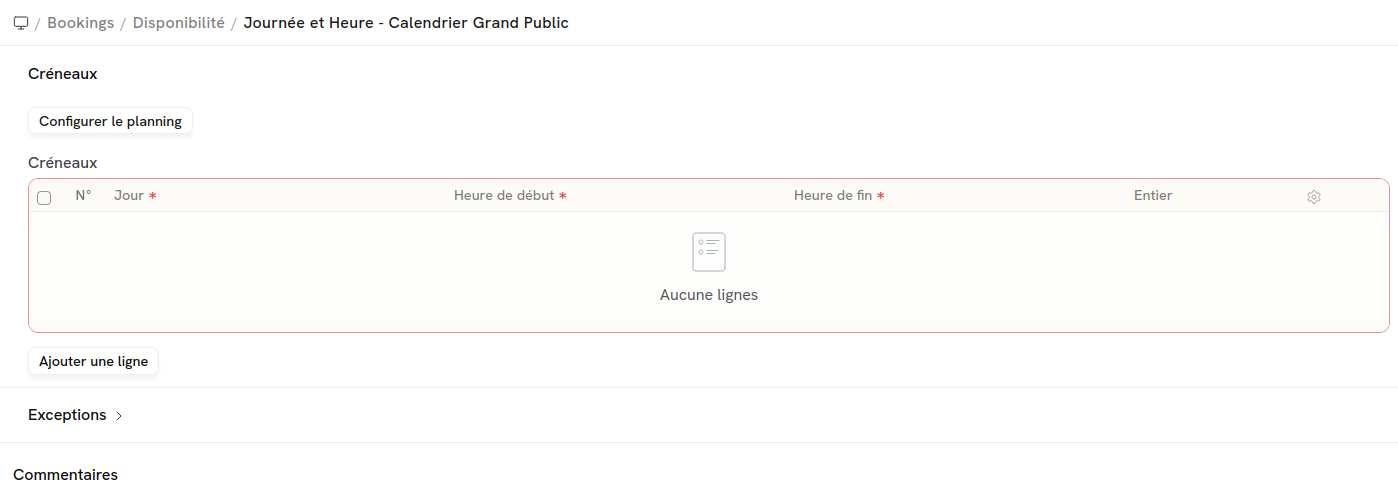Go to Bookings in the breadcrumb
This screenshot has height=489, width=1398.
click(x=81, y=23)
